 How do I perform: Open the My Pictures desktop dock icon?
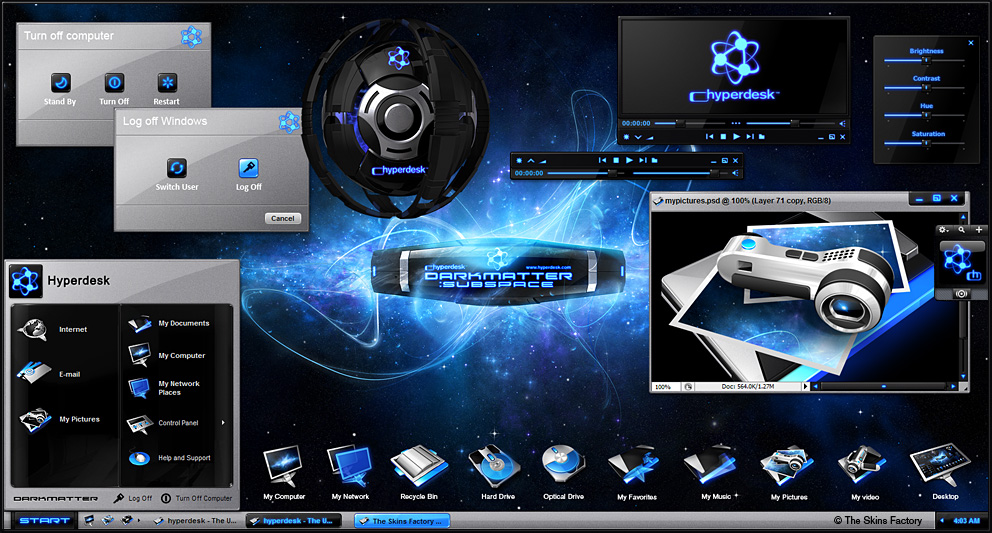coord(788,473)
